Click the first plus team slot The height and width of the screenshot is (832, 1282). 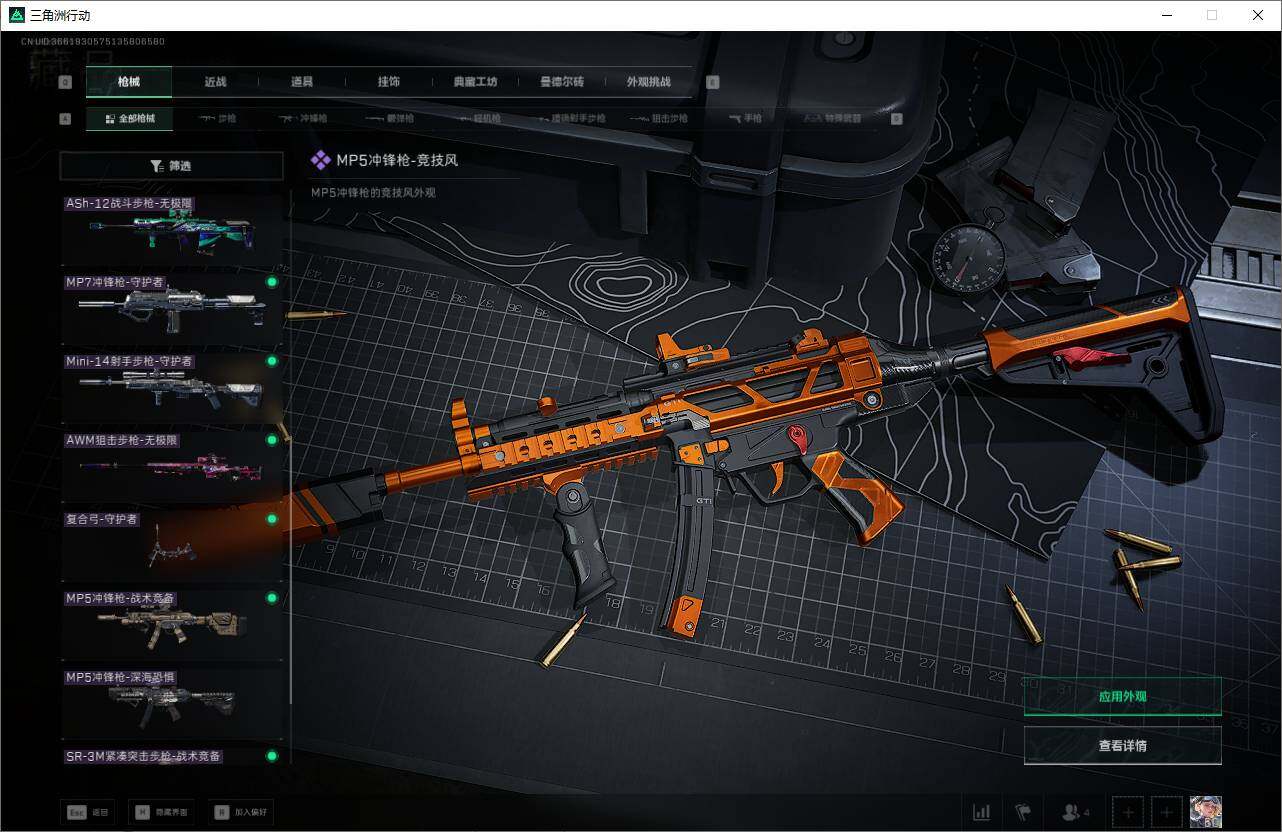(1128, 812)
